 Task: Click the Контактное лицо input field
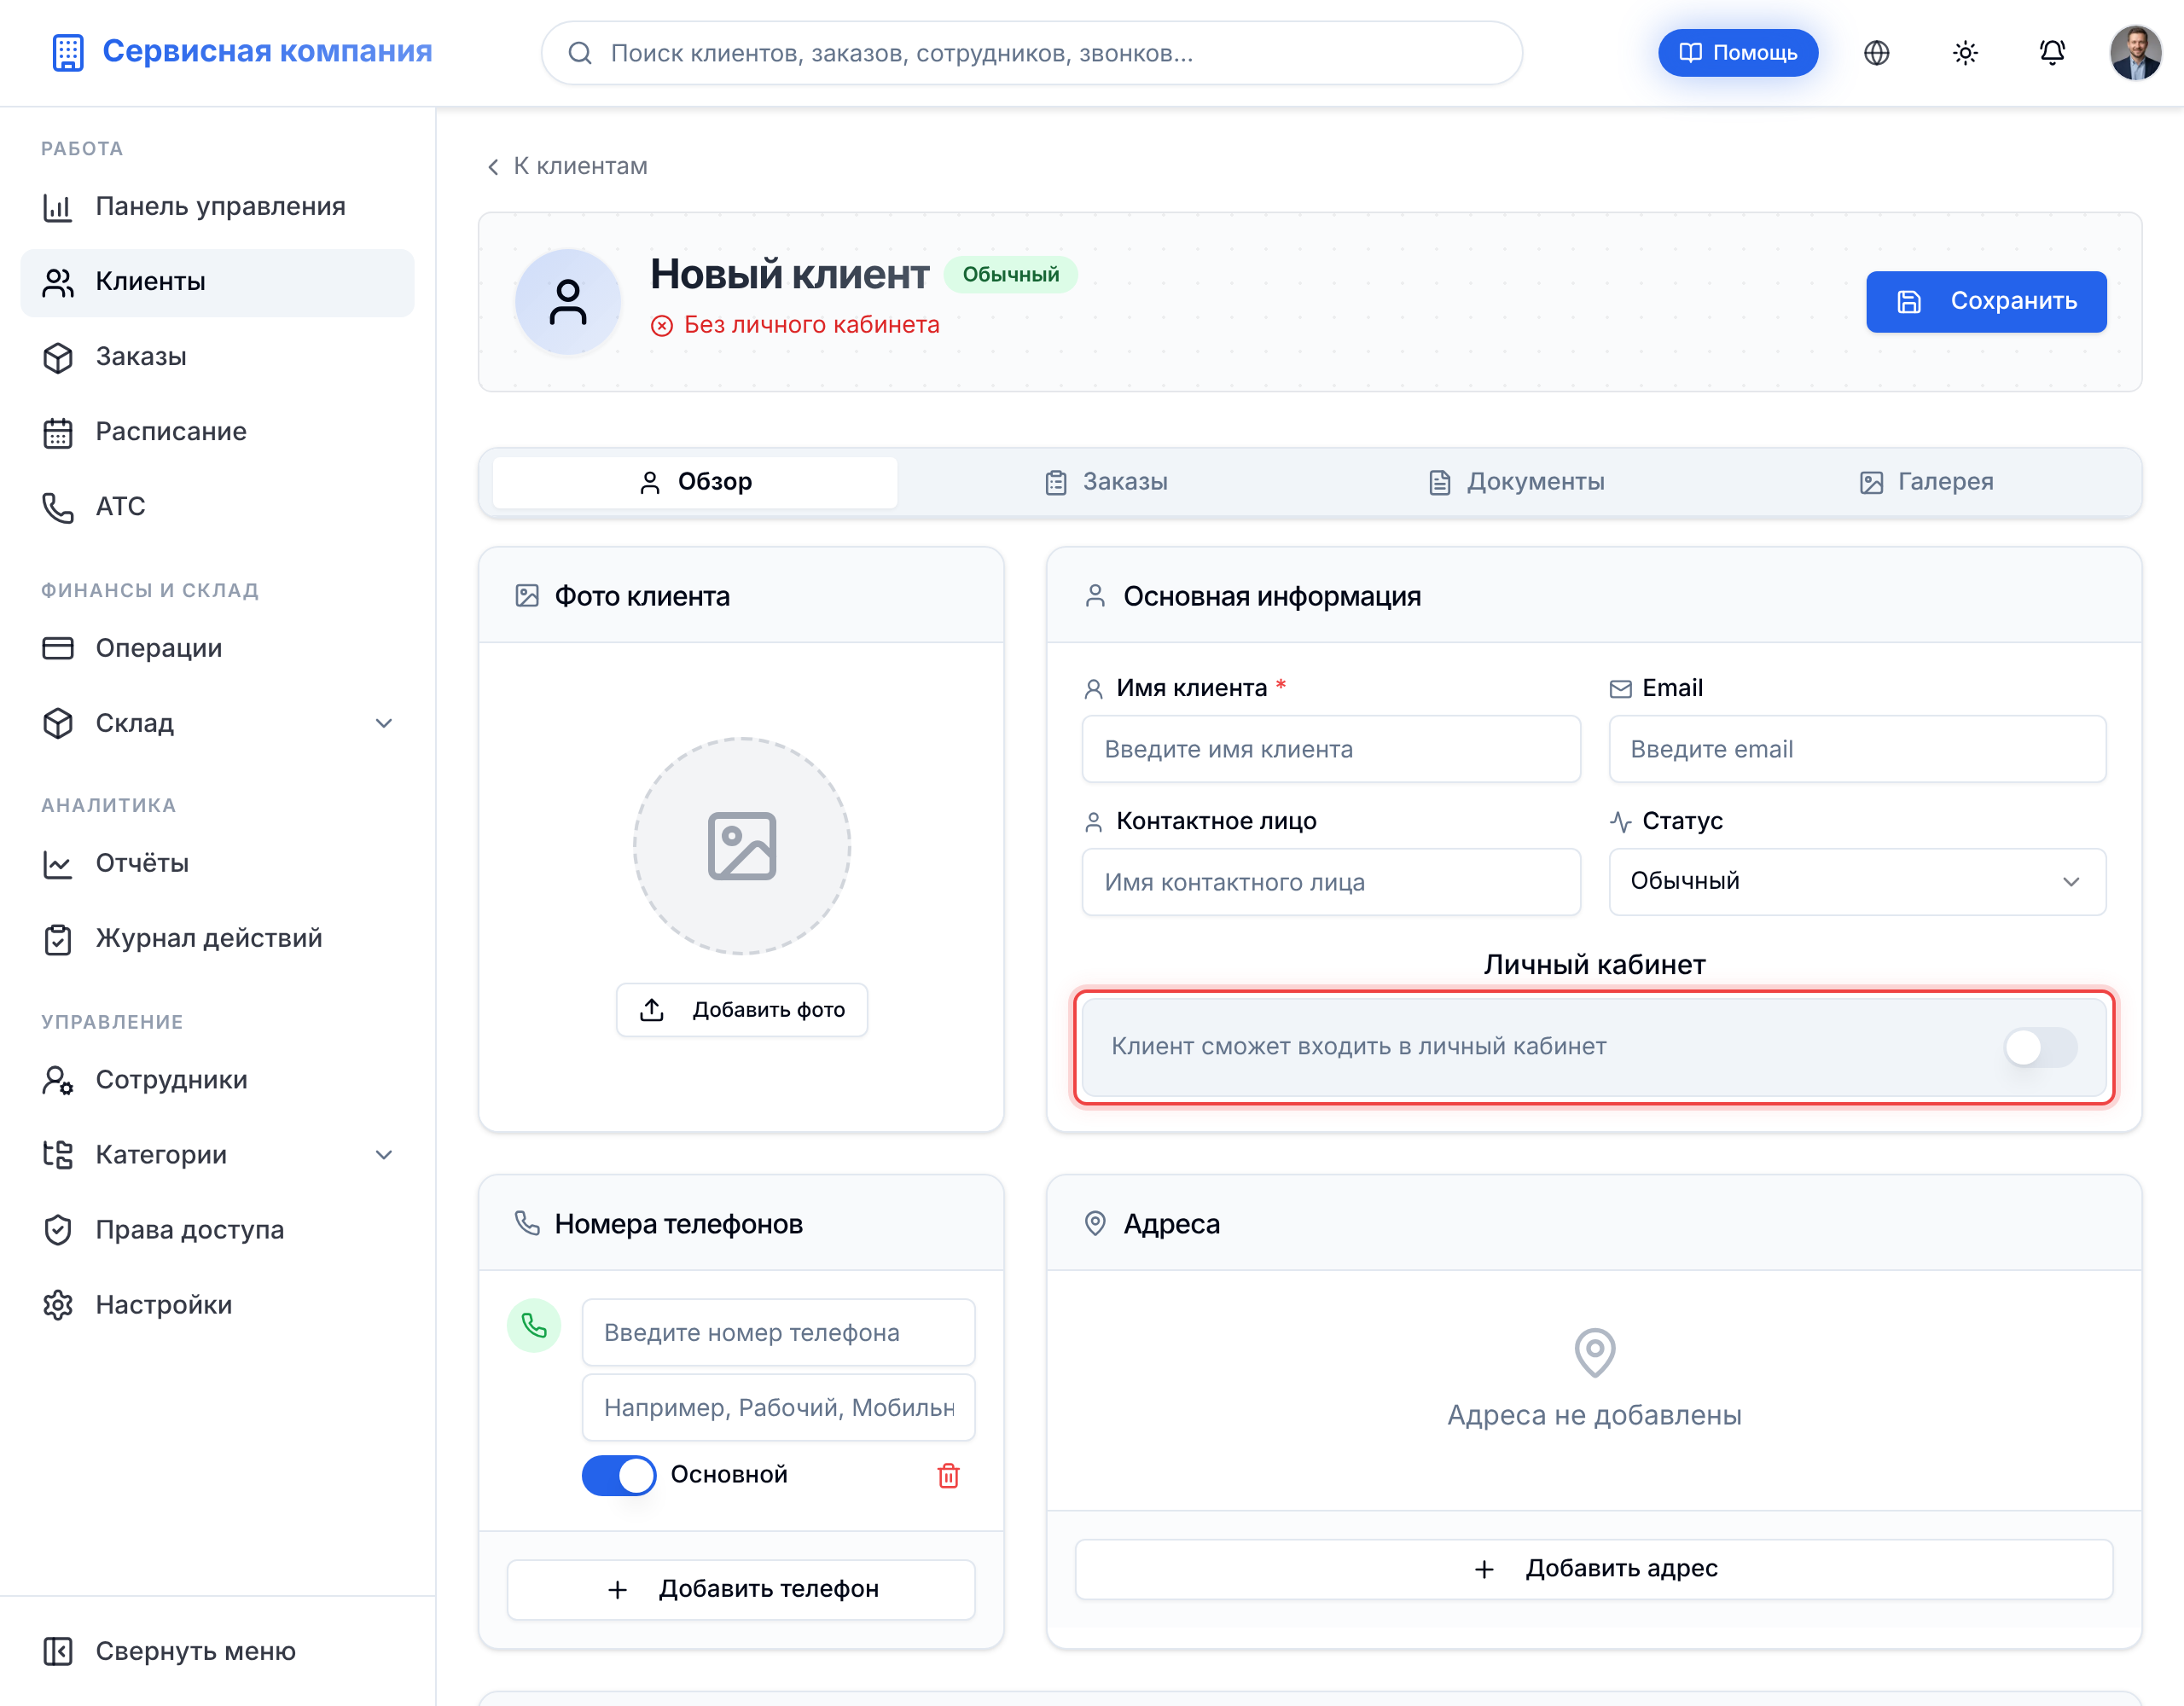tap(1331, 882)
